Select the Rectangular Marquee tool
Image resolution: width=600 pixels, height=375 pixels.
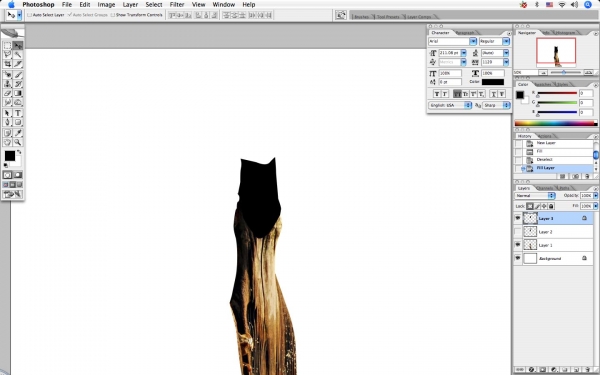pyautogui.click(x=7, y=46)
